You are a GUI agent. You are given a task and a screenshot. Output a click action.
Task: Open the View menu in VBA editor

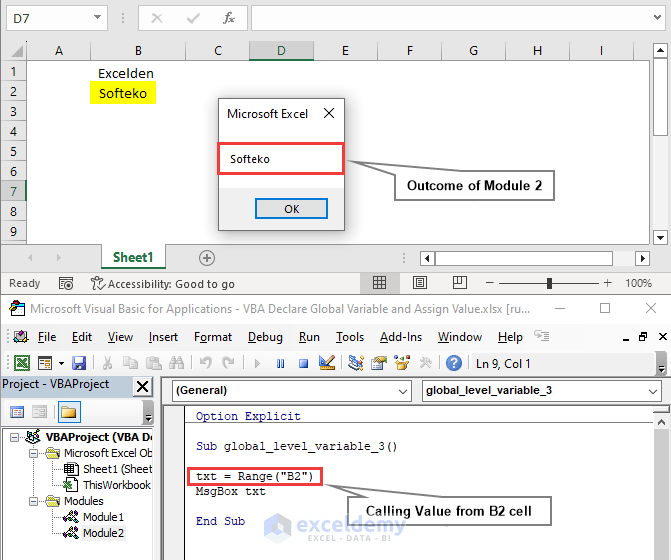[x=120, y=337]
